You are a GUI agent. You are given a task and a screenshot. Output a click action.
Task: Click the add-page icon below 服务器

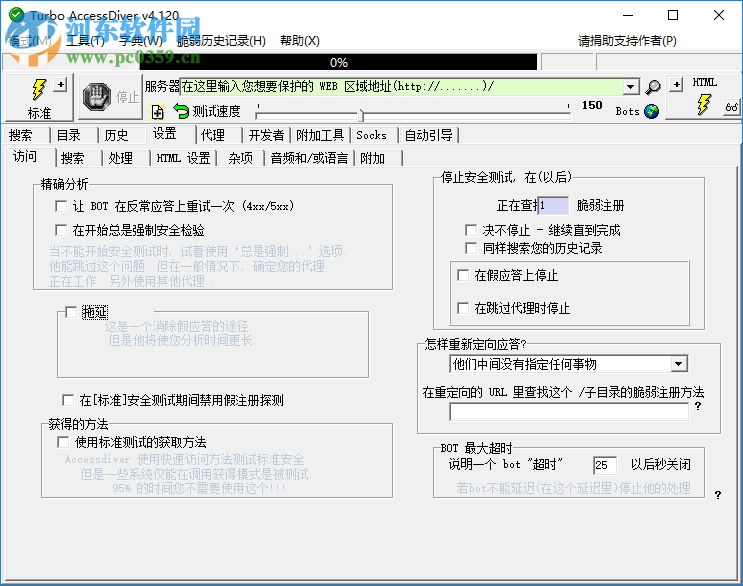point(157,112)
